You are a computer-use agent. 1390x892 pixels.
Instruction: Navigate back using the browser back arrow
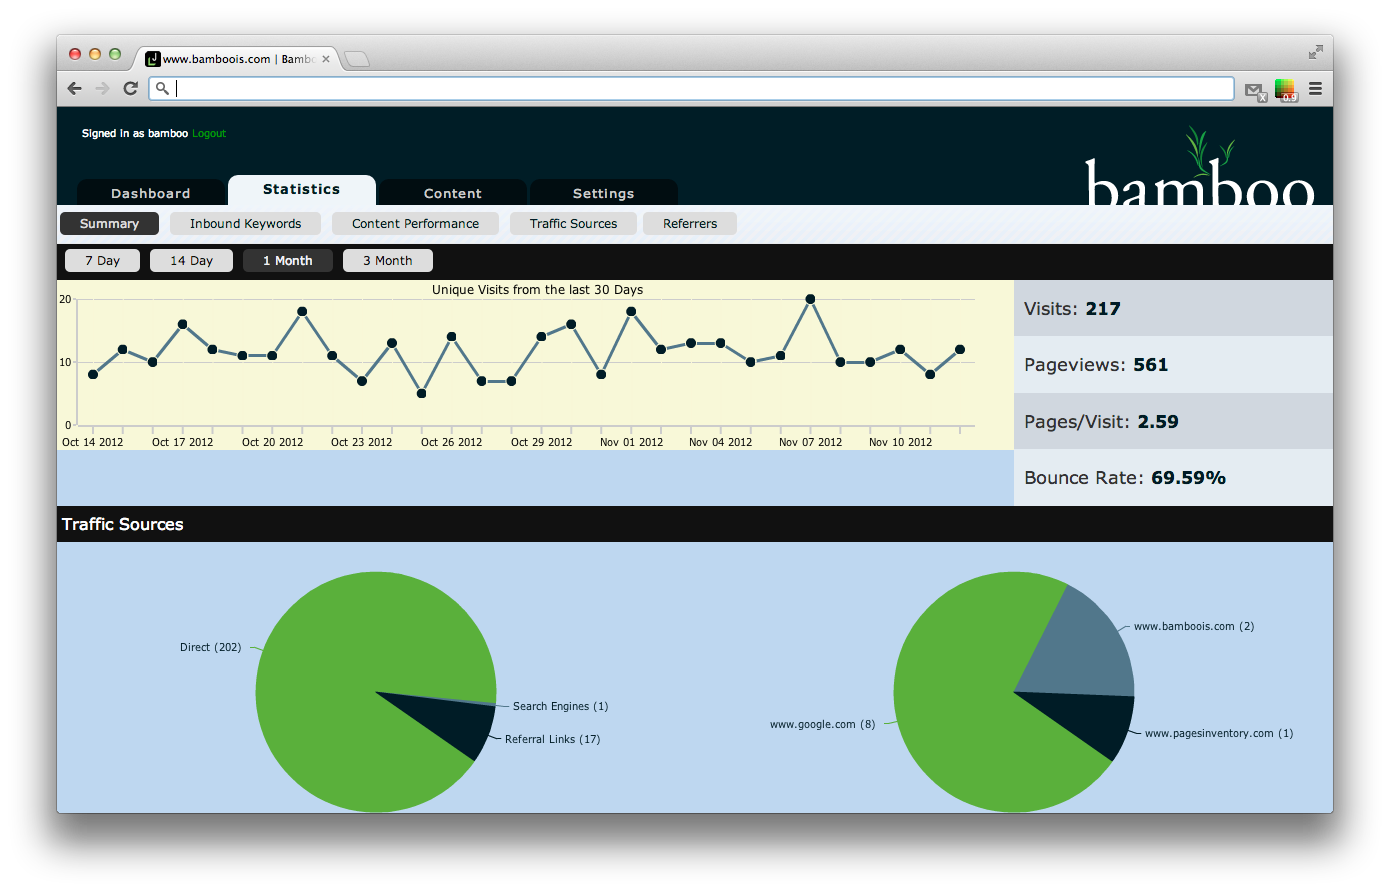[x=74, y=89]
